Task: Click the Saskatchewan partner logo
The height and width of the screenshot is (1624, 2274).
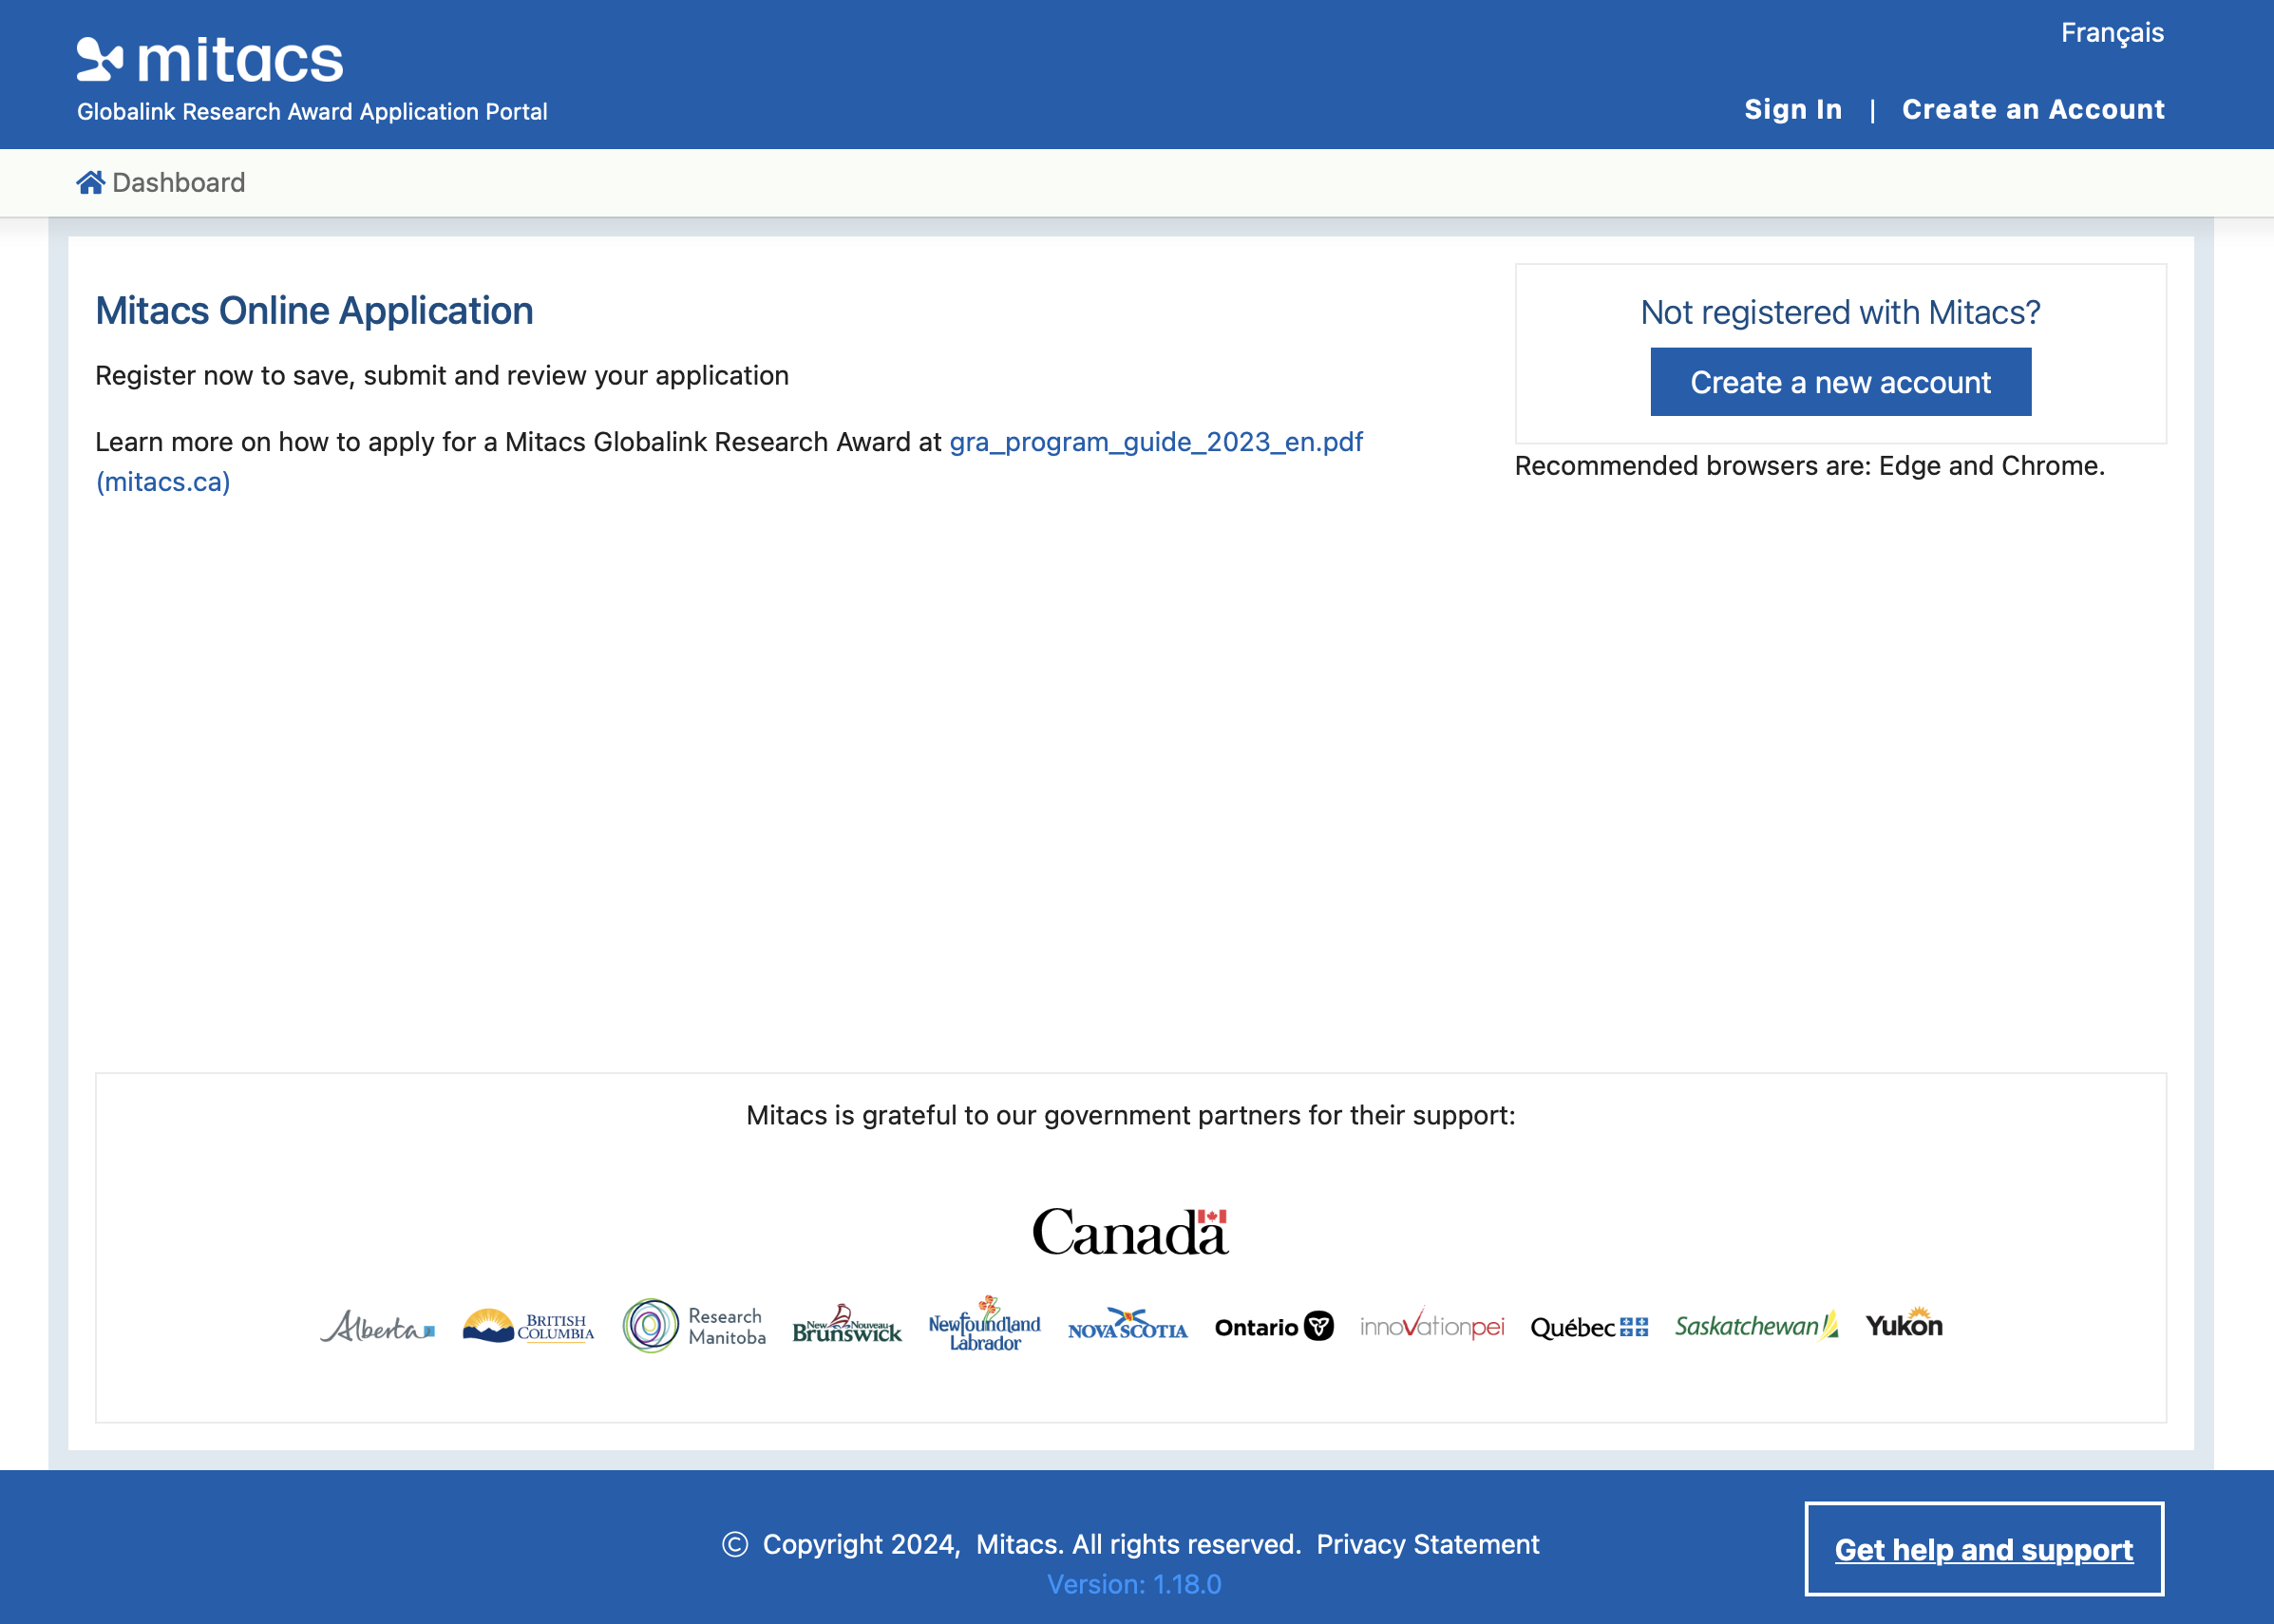Action: click(x=1756, y=1326)
